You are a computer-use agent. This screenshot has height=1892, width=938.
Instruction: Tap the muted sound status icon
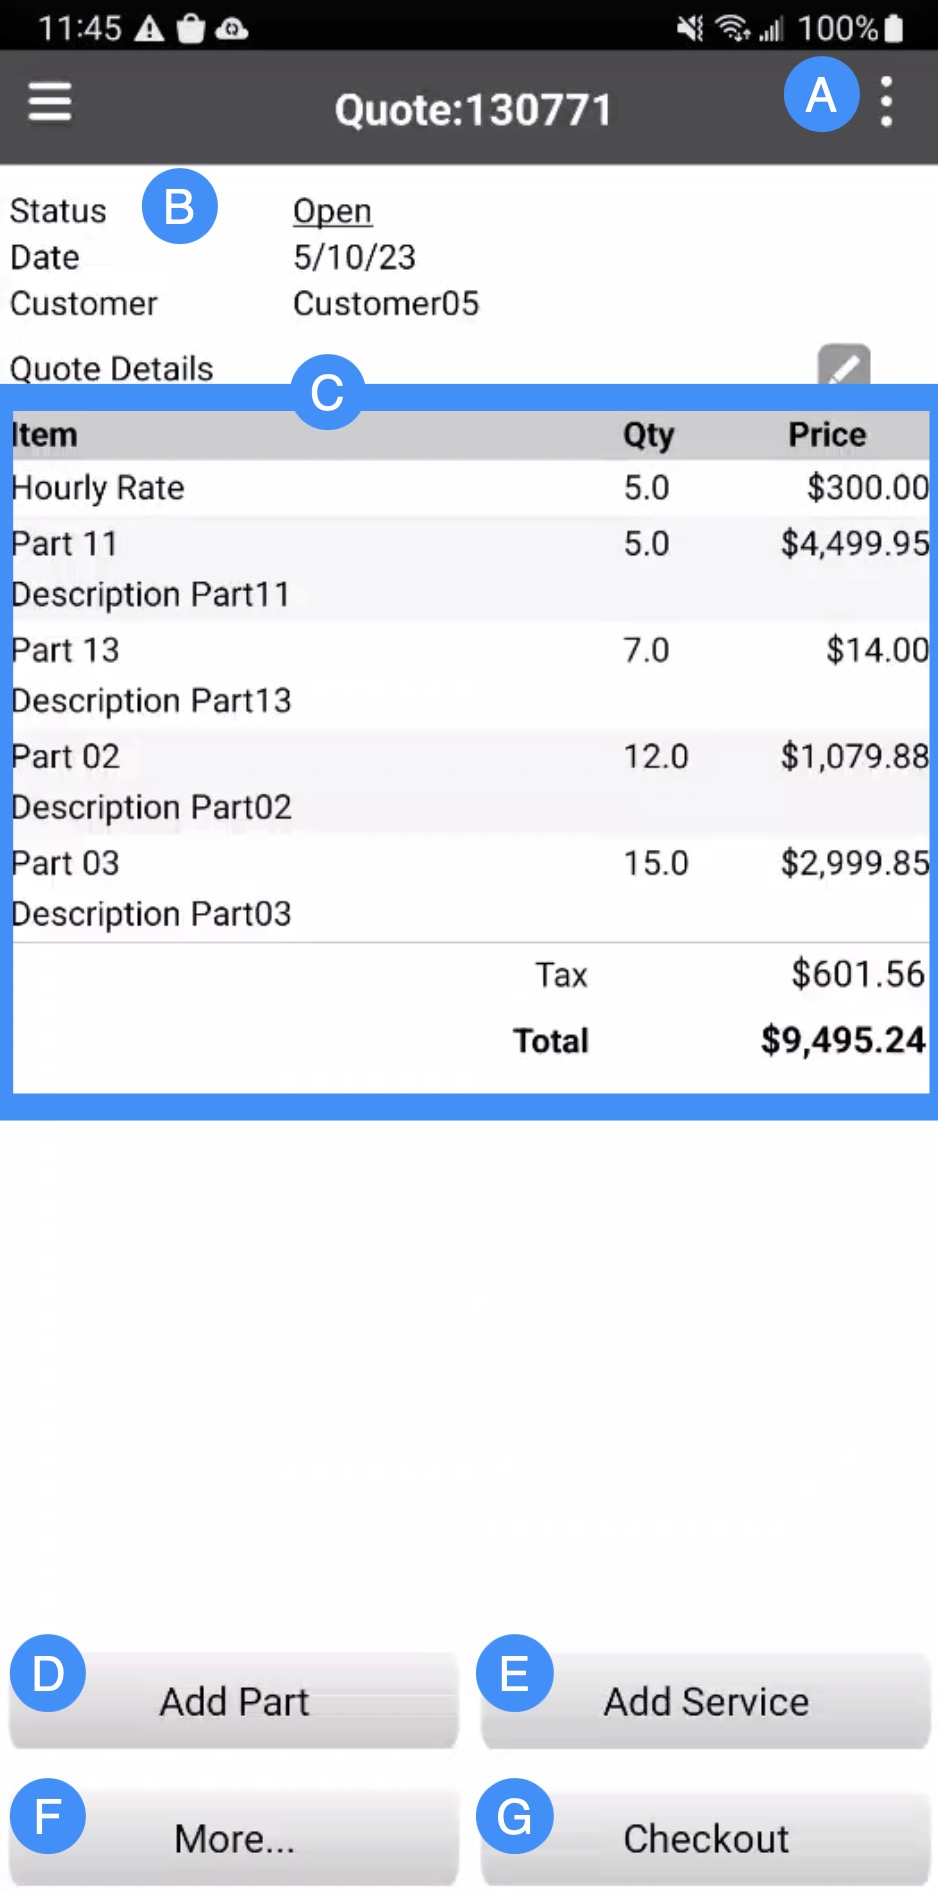690,28
